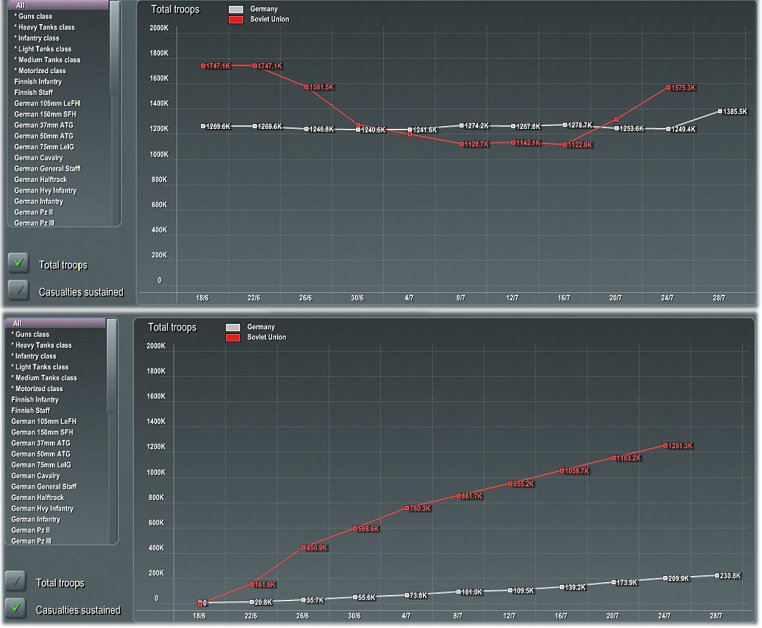Select '* Infantry class' in bottom list

coord(34,356)
